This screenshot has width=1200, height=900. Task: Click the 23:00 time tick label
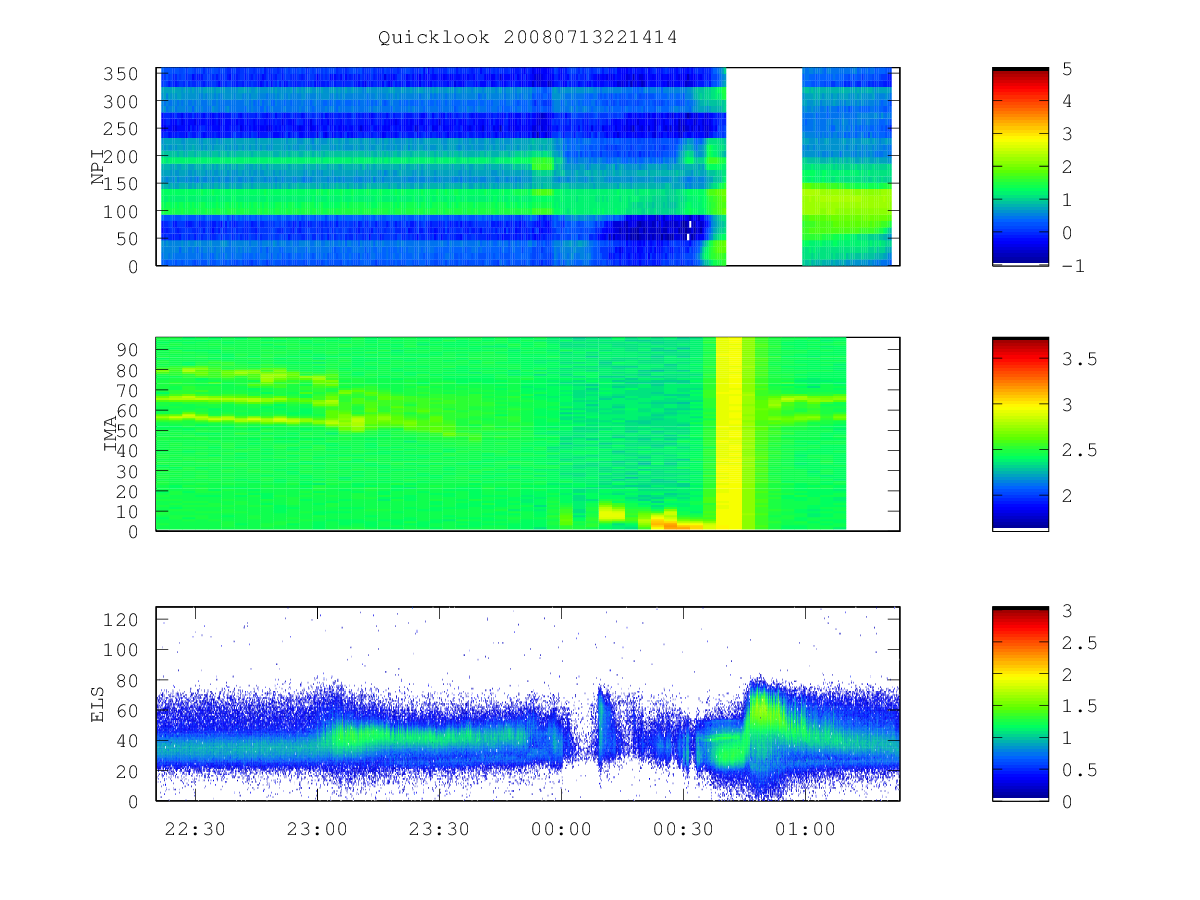point(317,829)
